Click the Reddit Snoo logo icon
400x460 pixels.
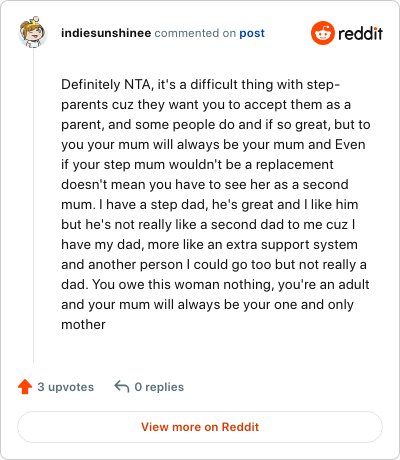pyautogui.click(x=322, y=33)
